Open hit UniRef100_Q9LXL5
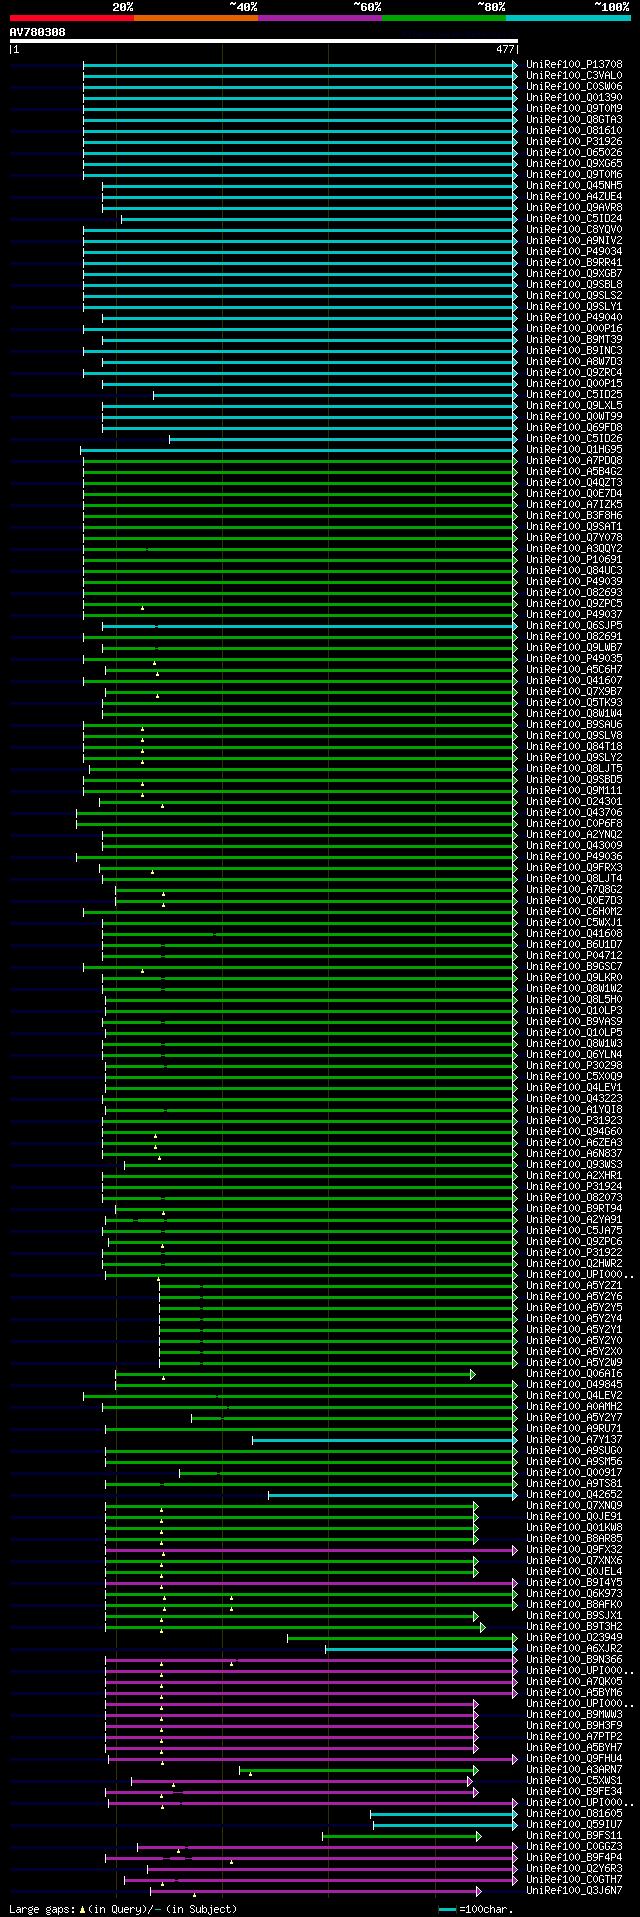Viewport: 640px width, 1917px height. pyautogui.click(x=574, y=406)
